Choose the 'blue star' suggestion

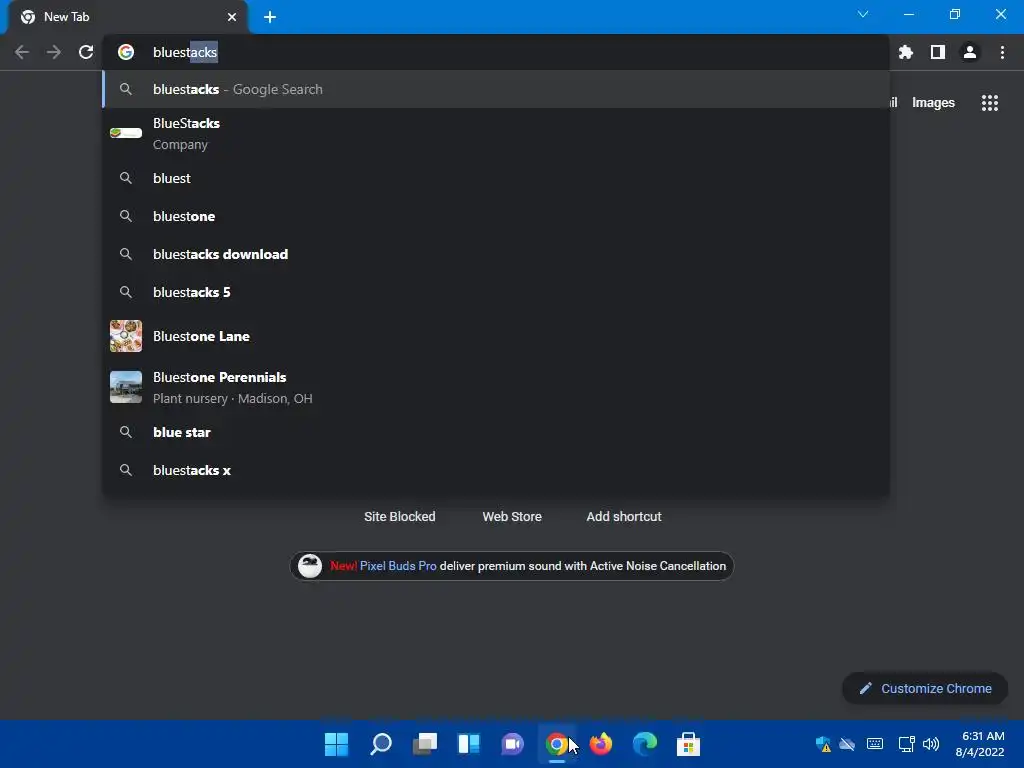tap(496, 432)
